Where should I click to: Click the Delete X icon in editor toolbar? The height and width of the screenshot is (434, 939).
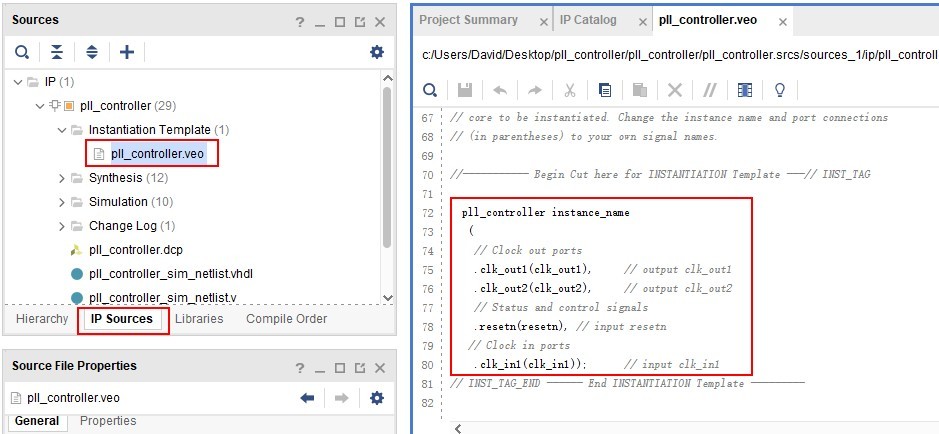[x=675, y=90]
